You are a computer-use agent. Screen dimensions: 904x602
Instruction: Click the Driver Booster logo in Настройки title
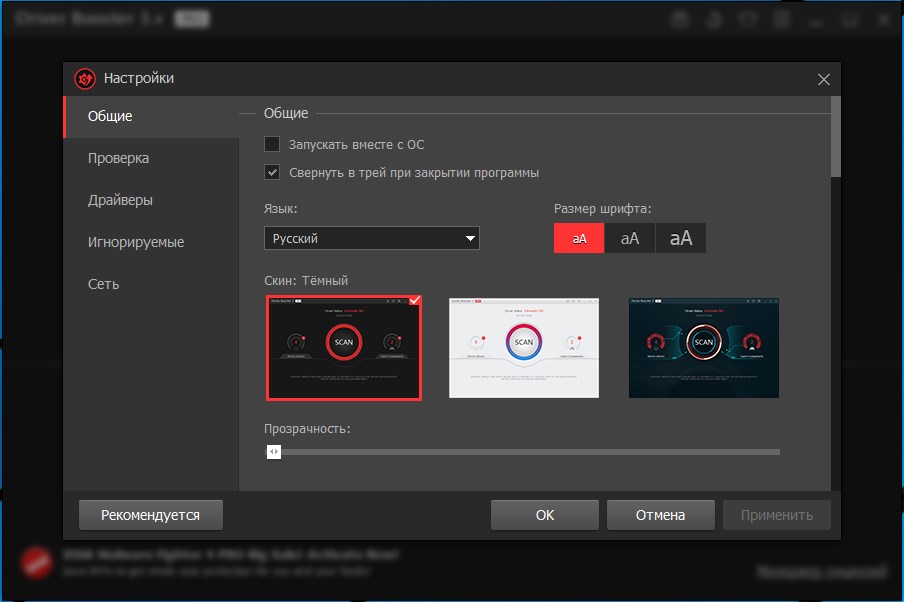coord(85,79)
